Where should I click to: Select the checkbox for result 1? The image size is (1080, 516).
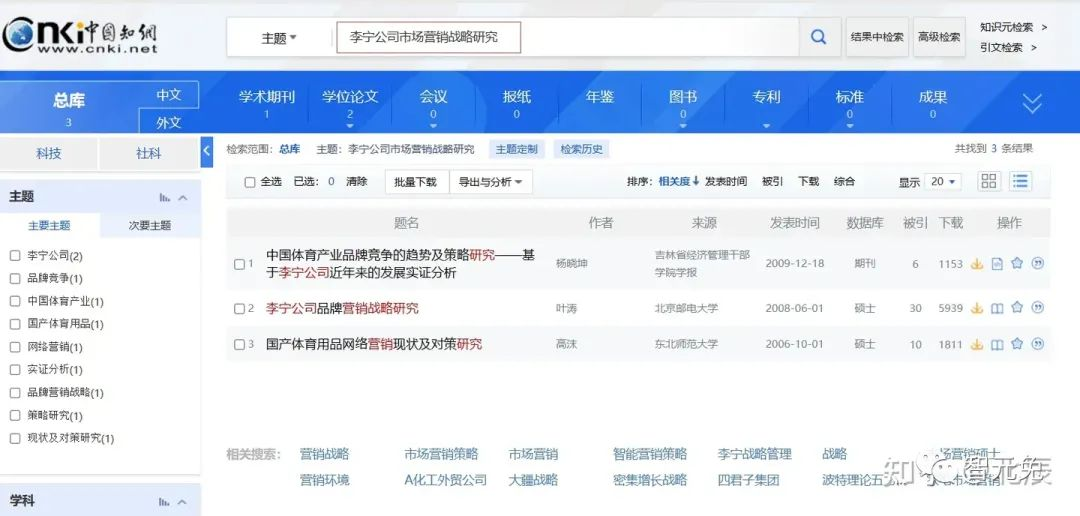click(239, 265)
